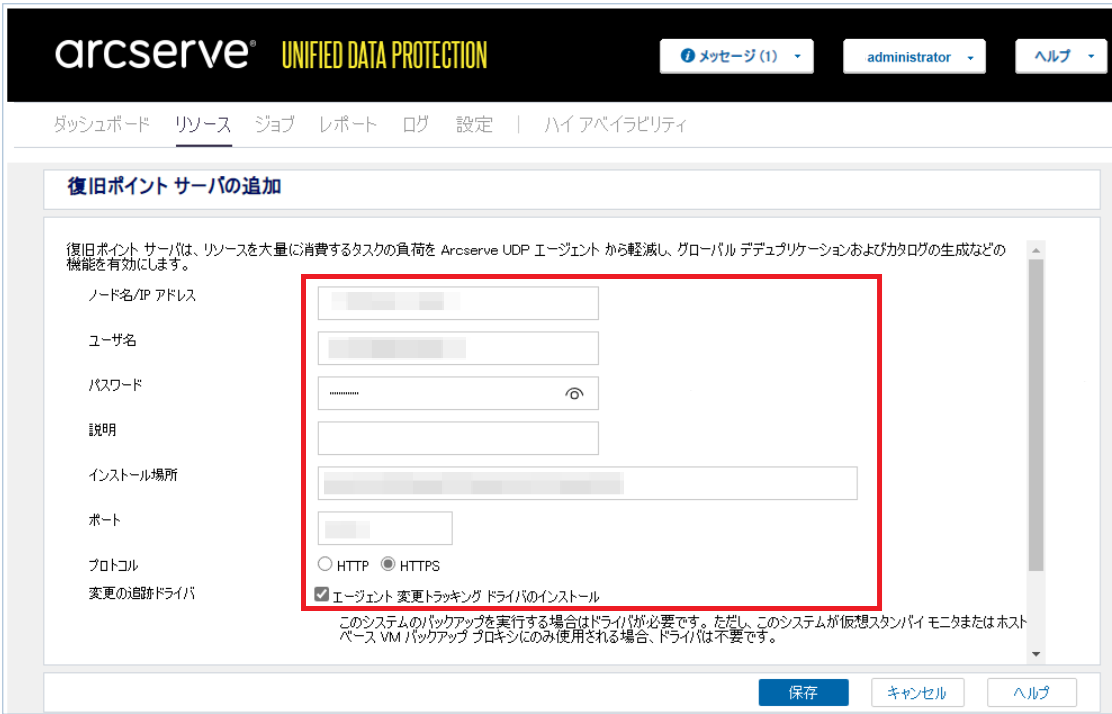Click the scroll down arrow of the form
The image size is (1112, 714).
click(x=1036, y=654)
